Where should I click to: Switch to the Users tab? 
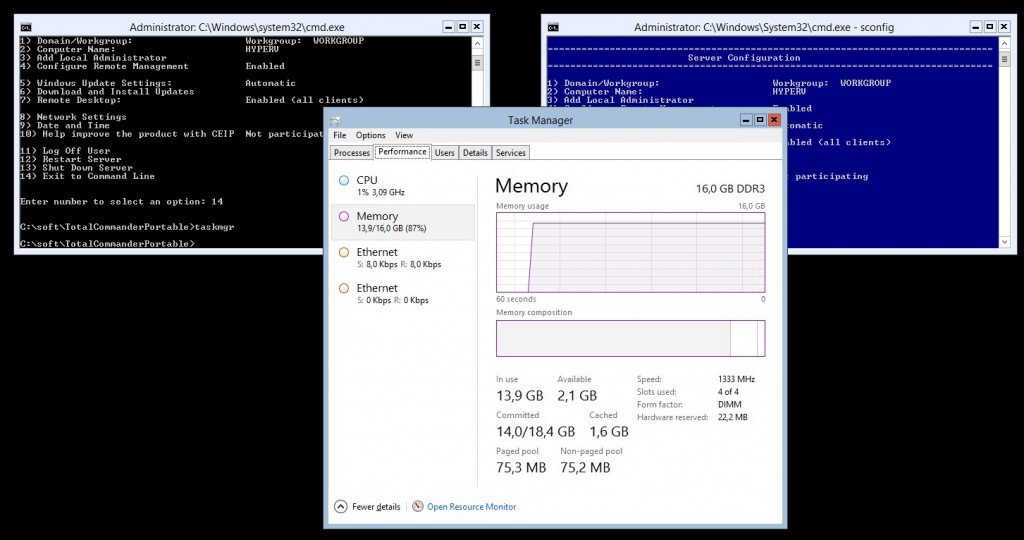[444, 153]
